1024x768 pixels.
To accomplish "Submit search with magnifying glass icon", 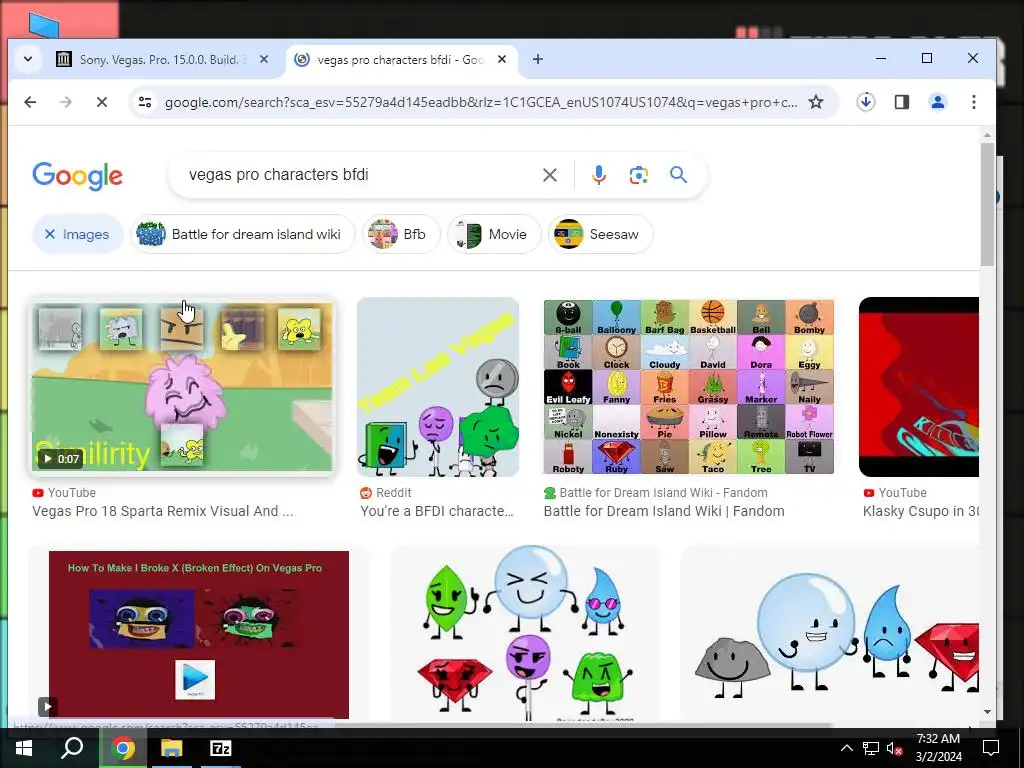I will point(679,175).
